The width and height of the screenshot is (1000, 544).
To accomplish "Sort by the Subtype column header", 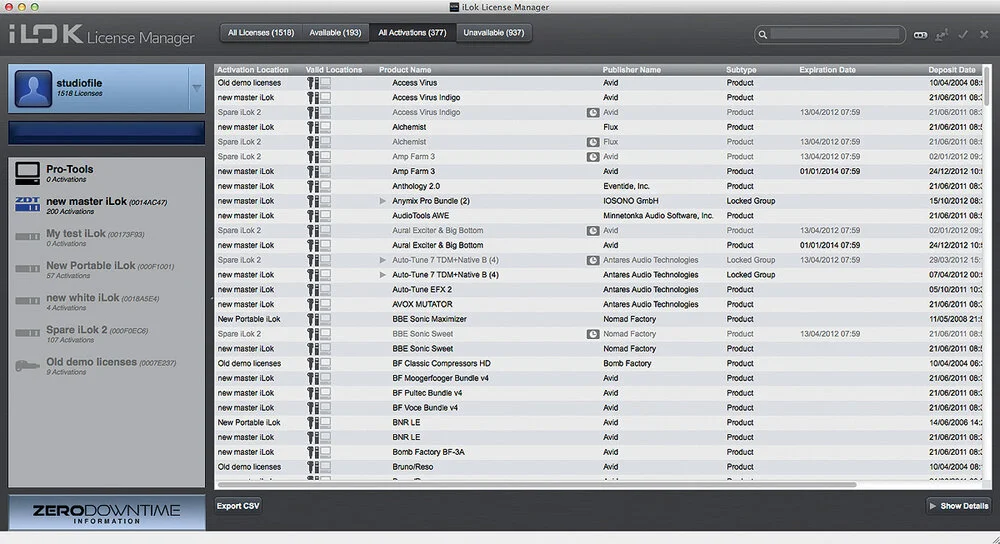I will pyautogui.click(x=740, y=70).
